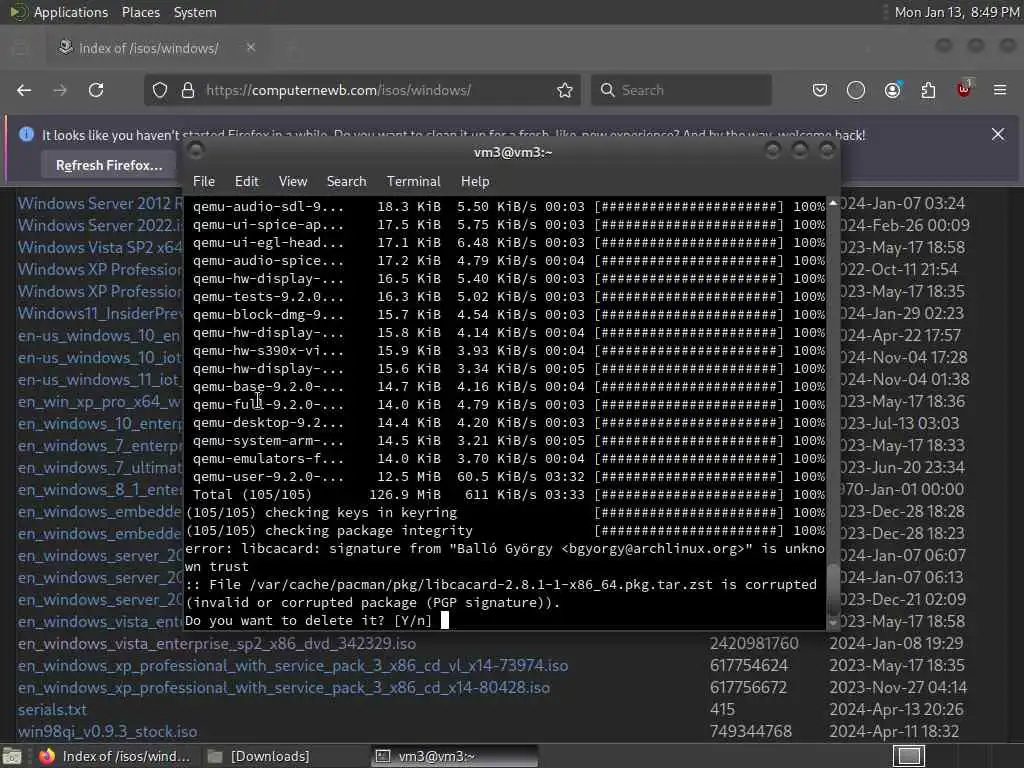Open the shield tracking protection icon
1024x768 pixels.
(x=160, y=90)
